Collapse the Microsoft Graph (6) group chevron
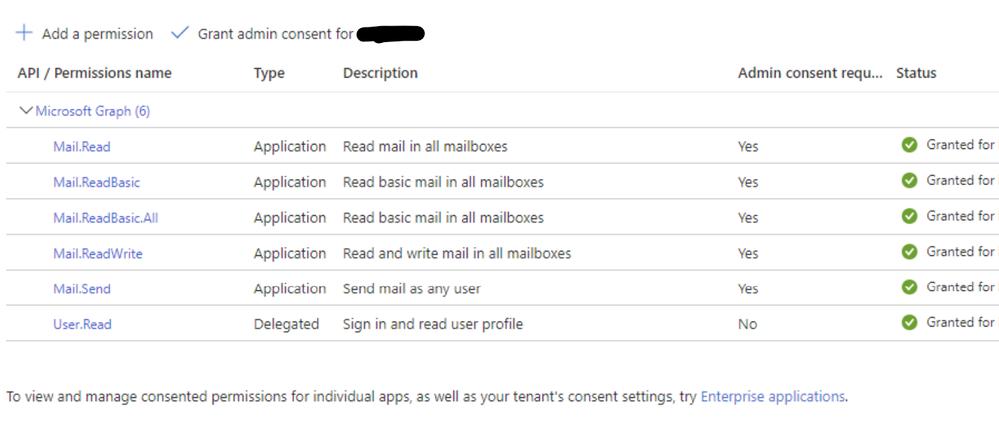The height and width of the screenshot is (431, 999). (26, 111)
